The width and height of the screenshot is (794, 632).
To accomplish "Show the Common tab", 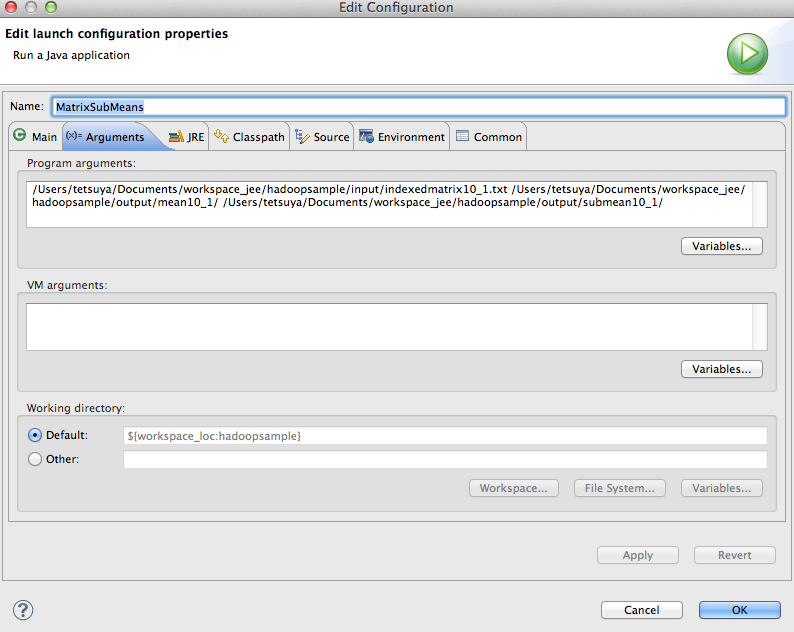I will [489, 137].
